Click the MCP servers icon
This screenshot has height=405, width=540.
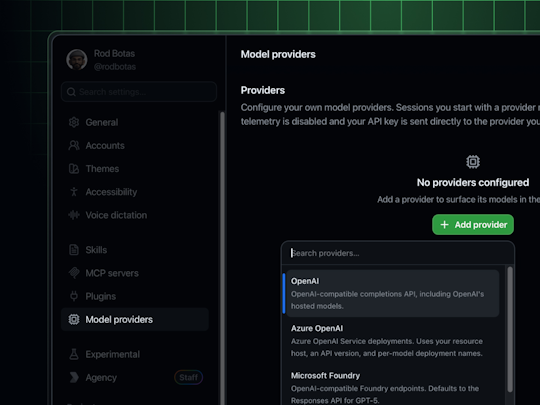[x=74, y=273]
